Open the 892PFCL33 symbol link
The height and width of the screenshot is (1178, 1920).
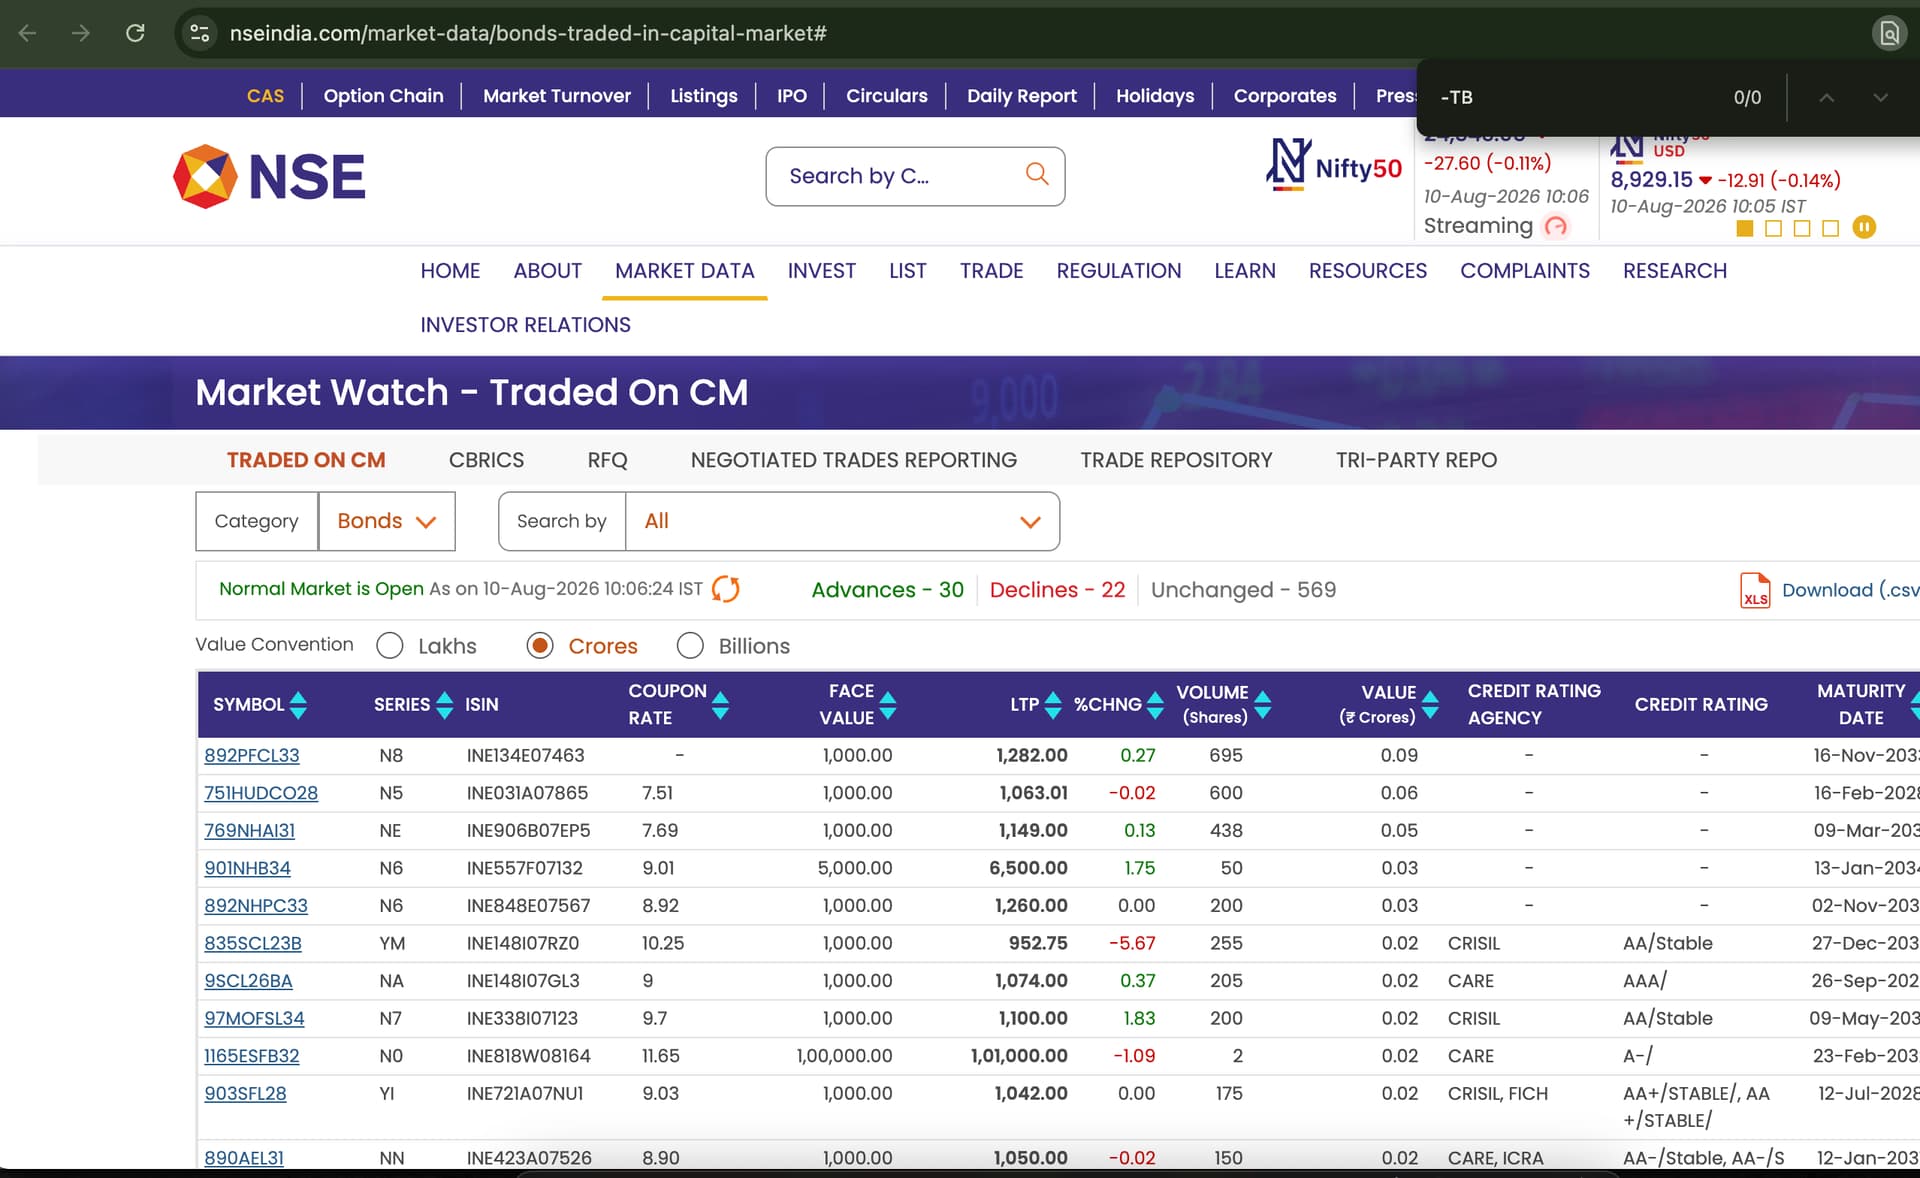pos(252,756)
